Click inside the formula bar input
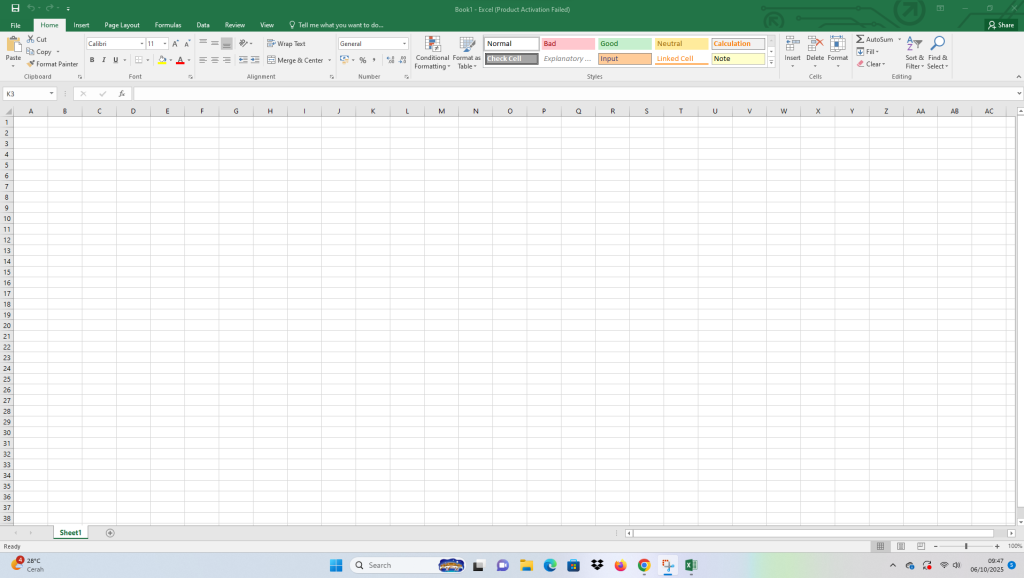This screenshot has height=578, width=1024. [570, 94]
